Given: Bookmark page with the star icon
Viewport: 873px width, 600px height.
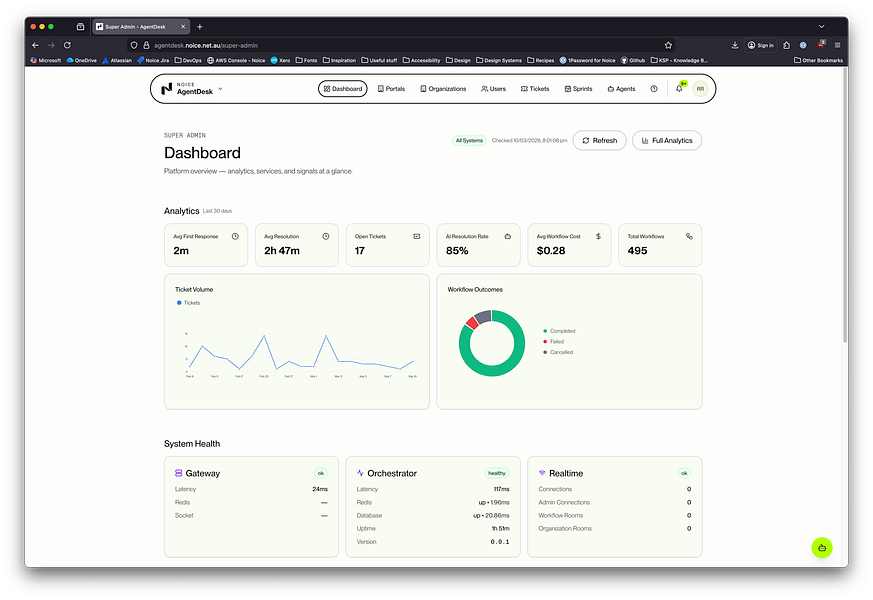Looking at the screenshot, I should pyautogui.click(x=668, y=45).
